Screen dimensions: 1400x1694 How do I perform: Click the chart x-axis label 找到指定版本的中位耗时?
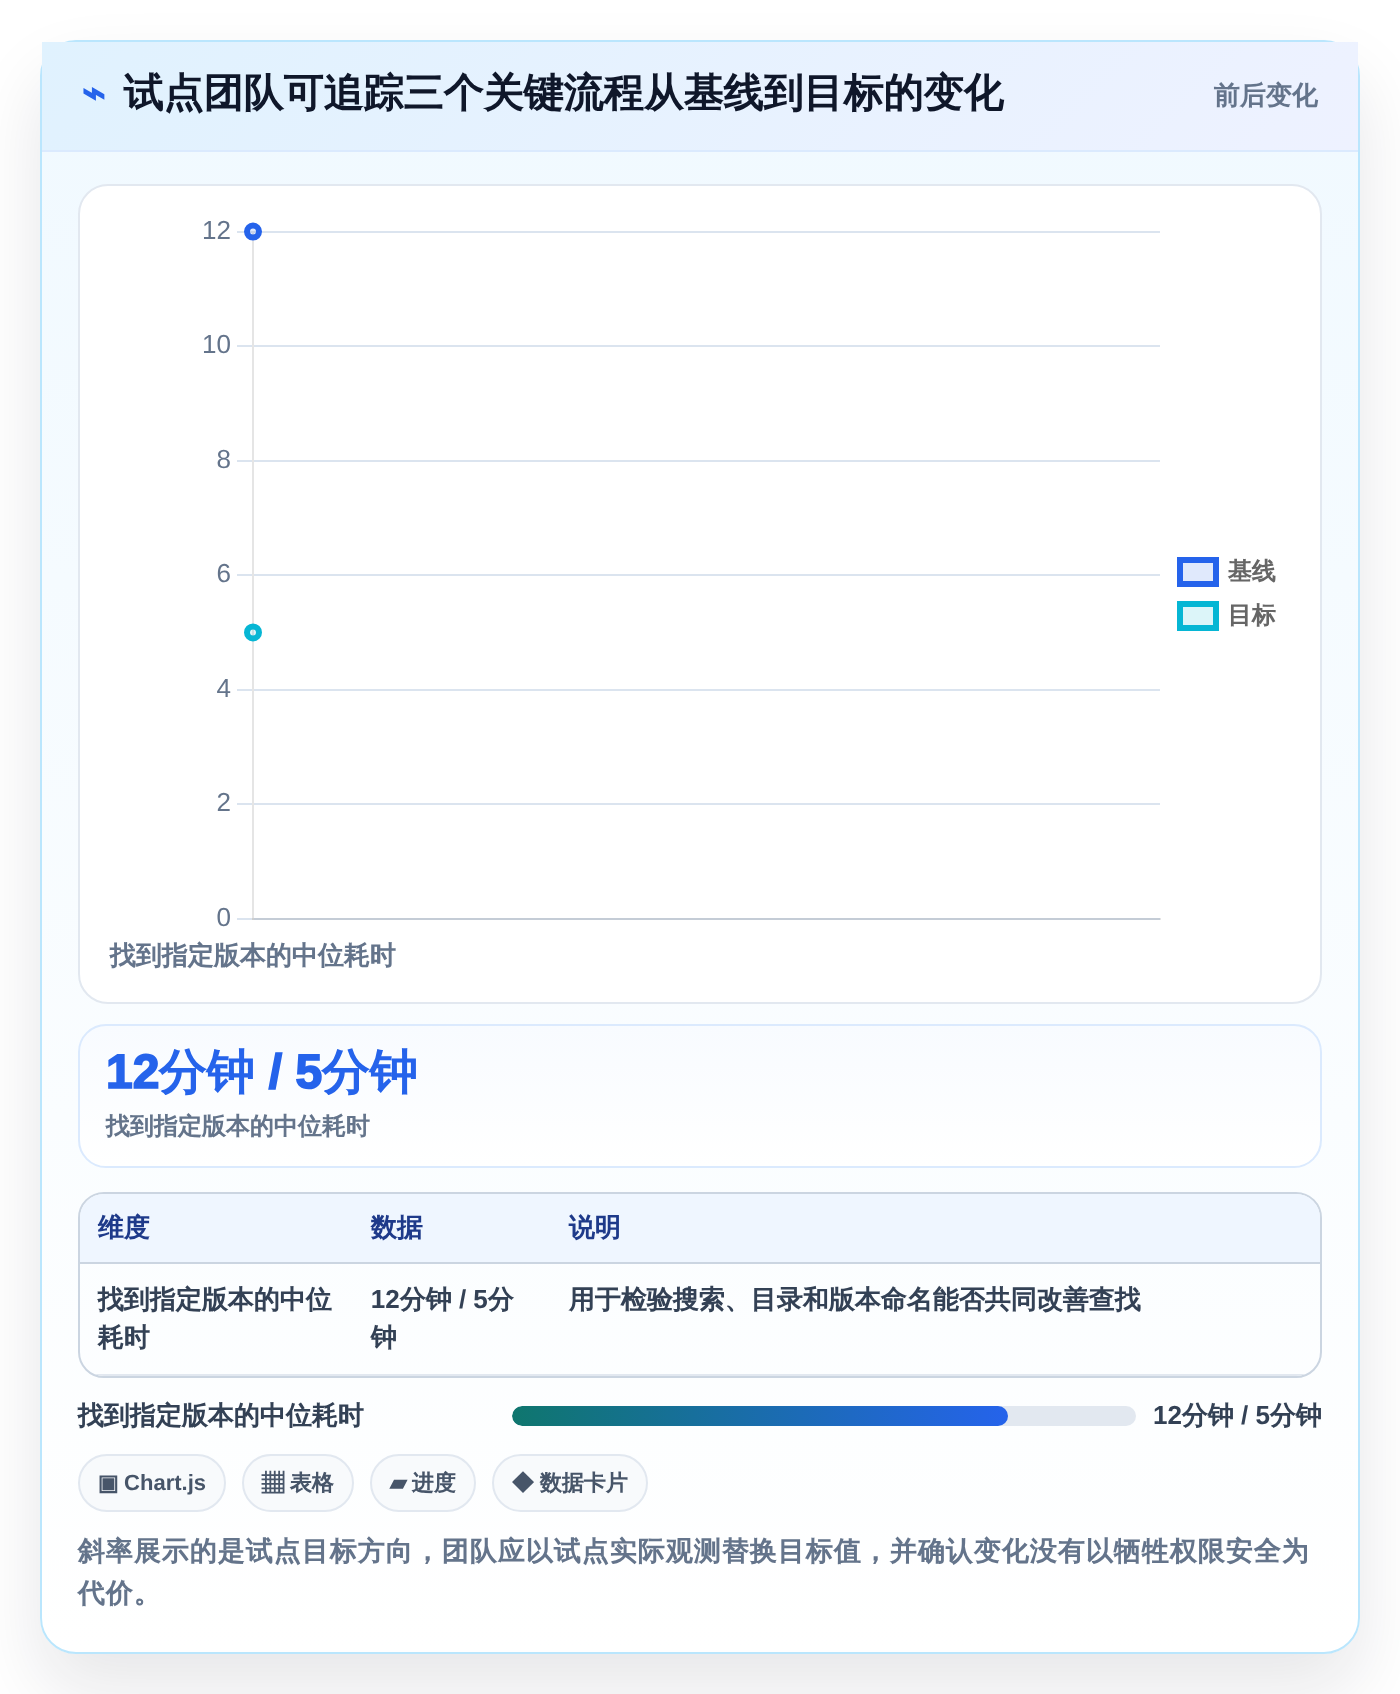pyautogui.click(x=252, y=956)
